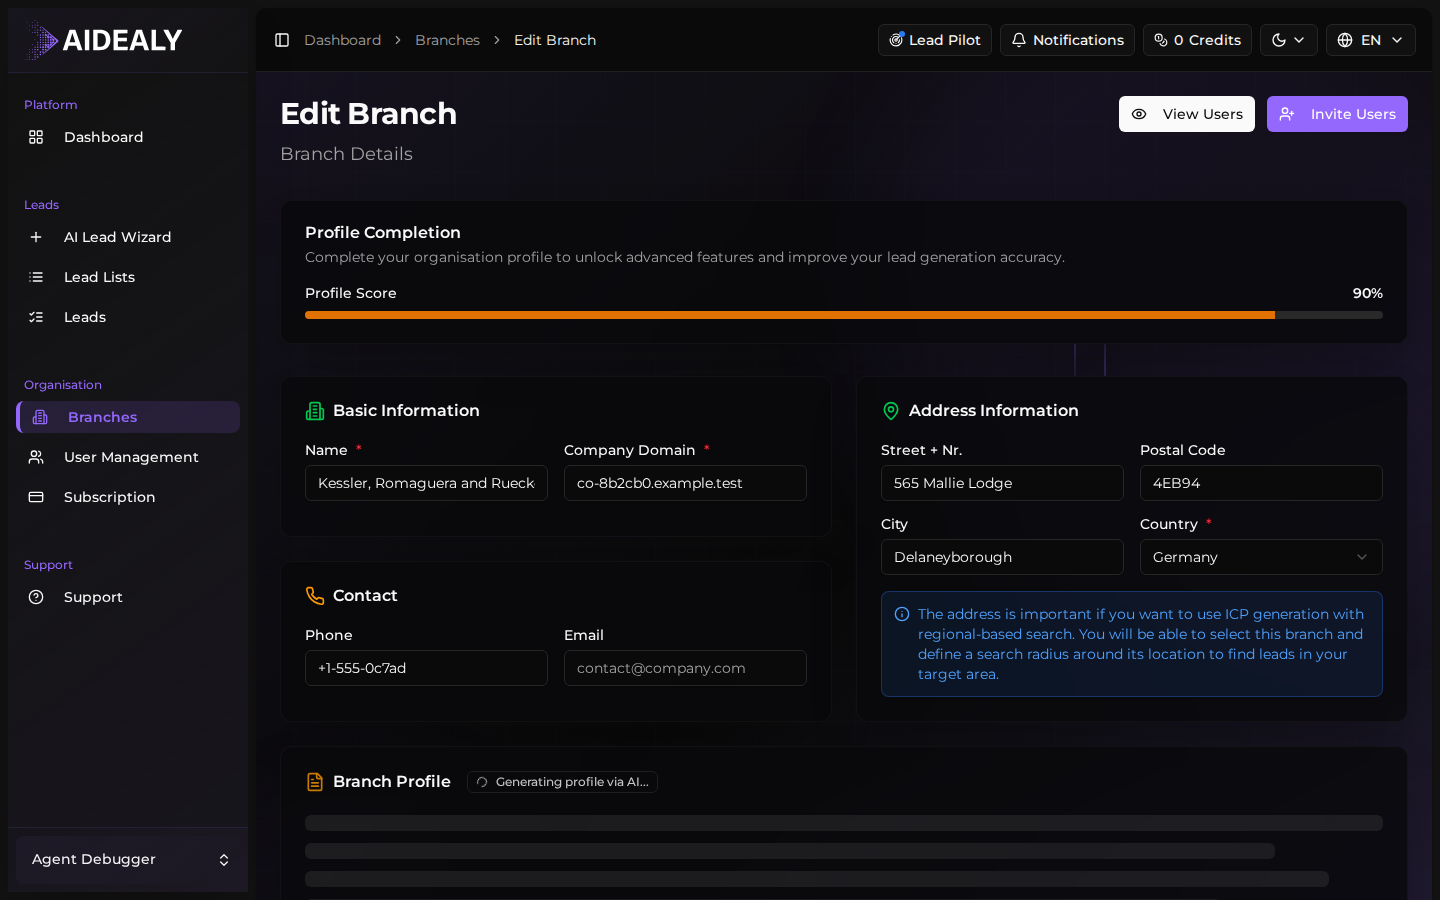Viewport: 1440px width, 900px height.
Task: Edit the Company Domain field
Action: pyautogui.click(x=685, y=483)
